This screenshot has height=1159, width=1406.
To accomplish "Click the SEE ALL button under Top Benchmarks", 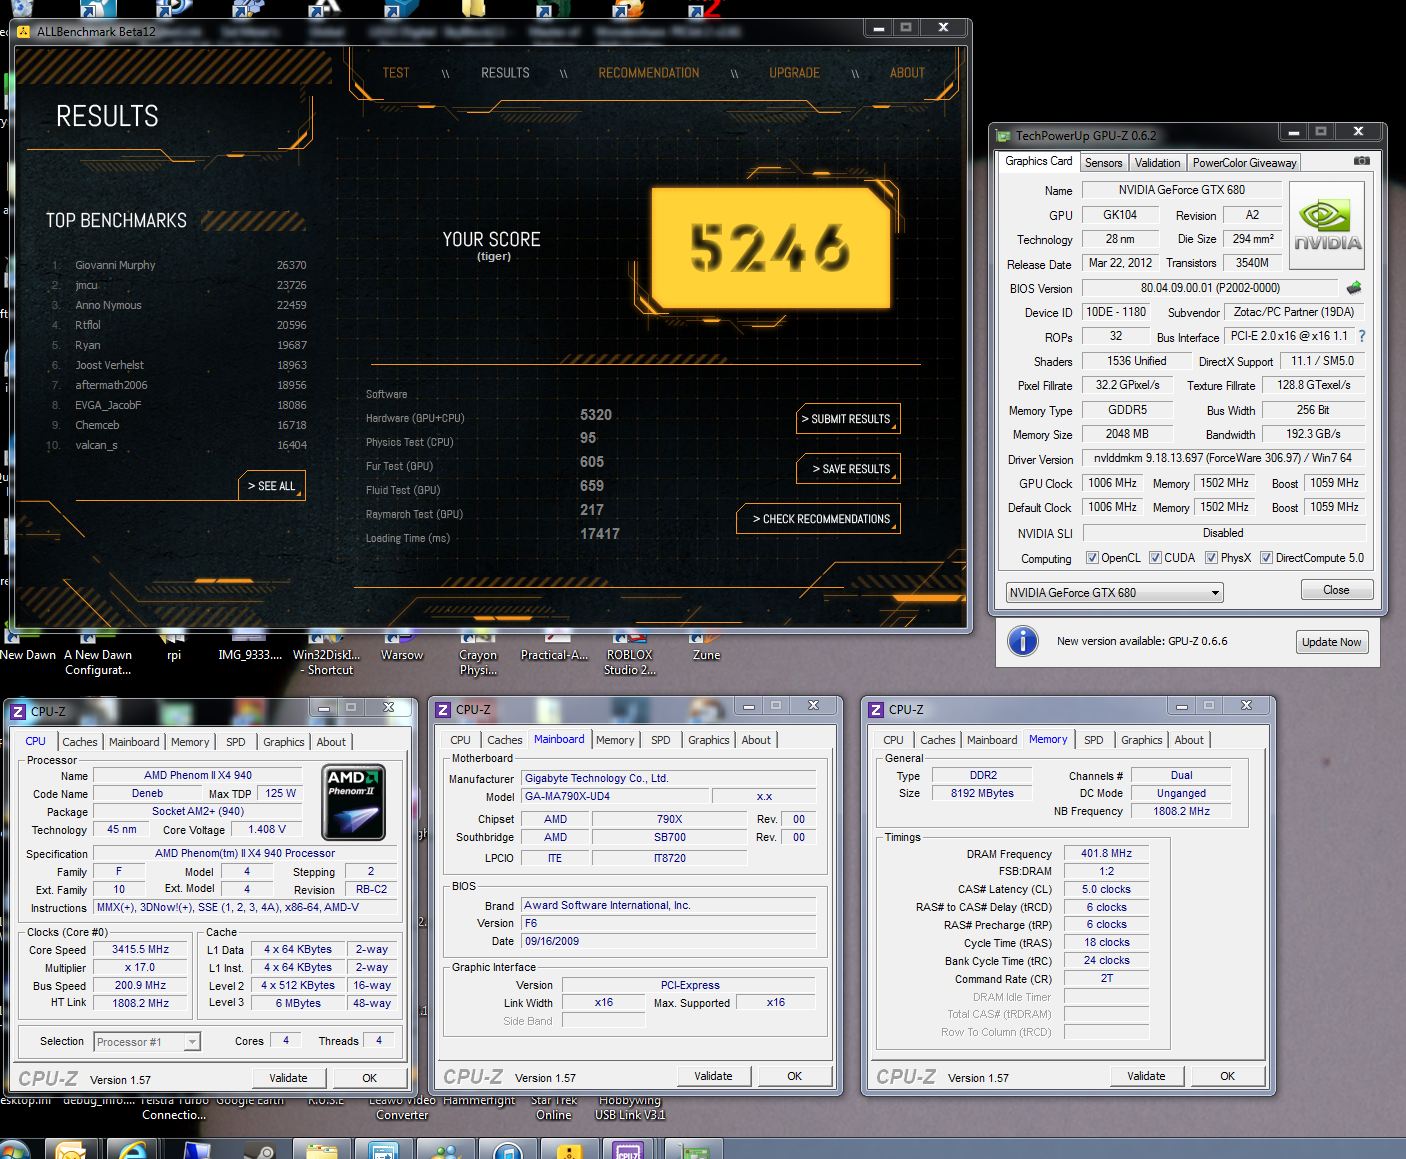I will tap(272, 486).
